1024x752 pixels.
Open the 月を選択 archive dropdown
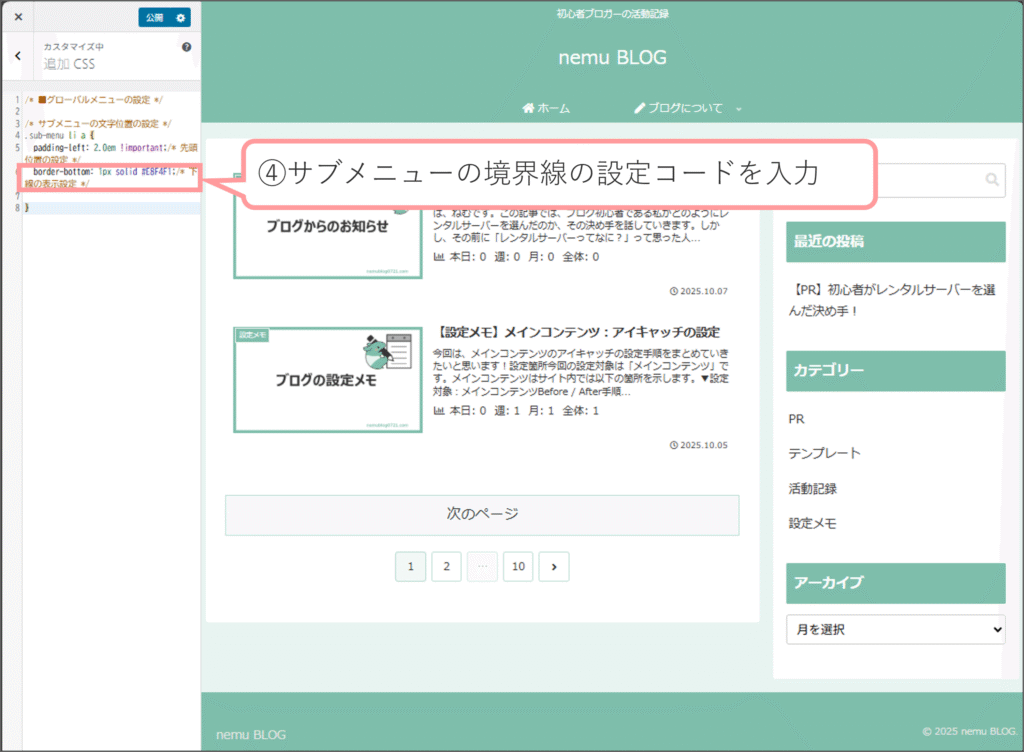(896, 630)
